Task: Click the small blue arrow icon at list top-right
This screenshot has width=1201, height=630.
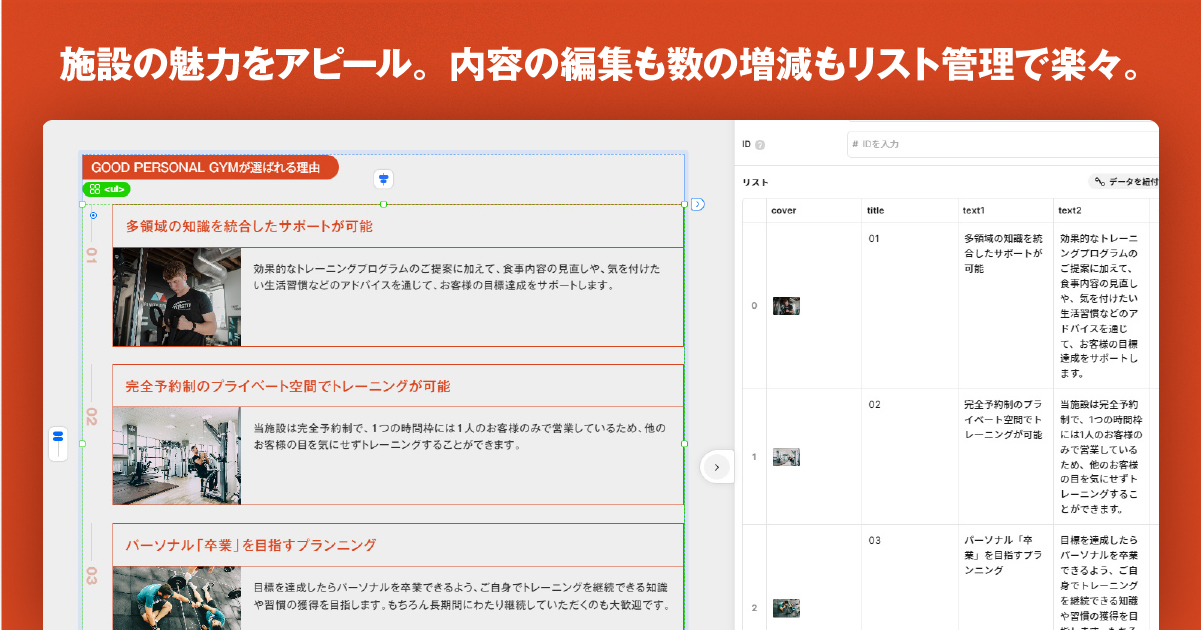Action: [698, 204]
